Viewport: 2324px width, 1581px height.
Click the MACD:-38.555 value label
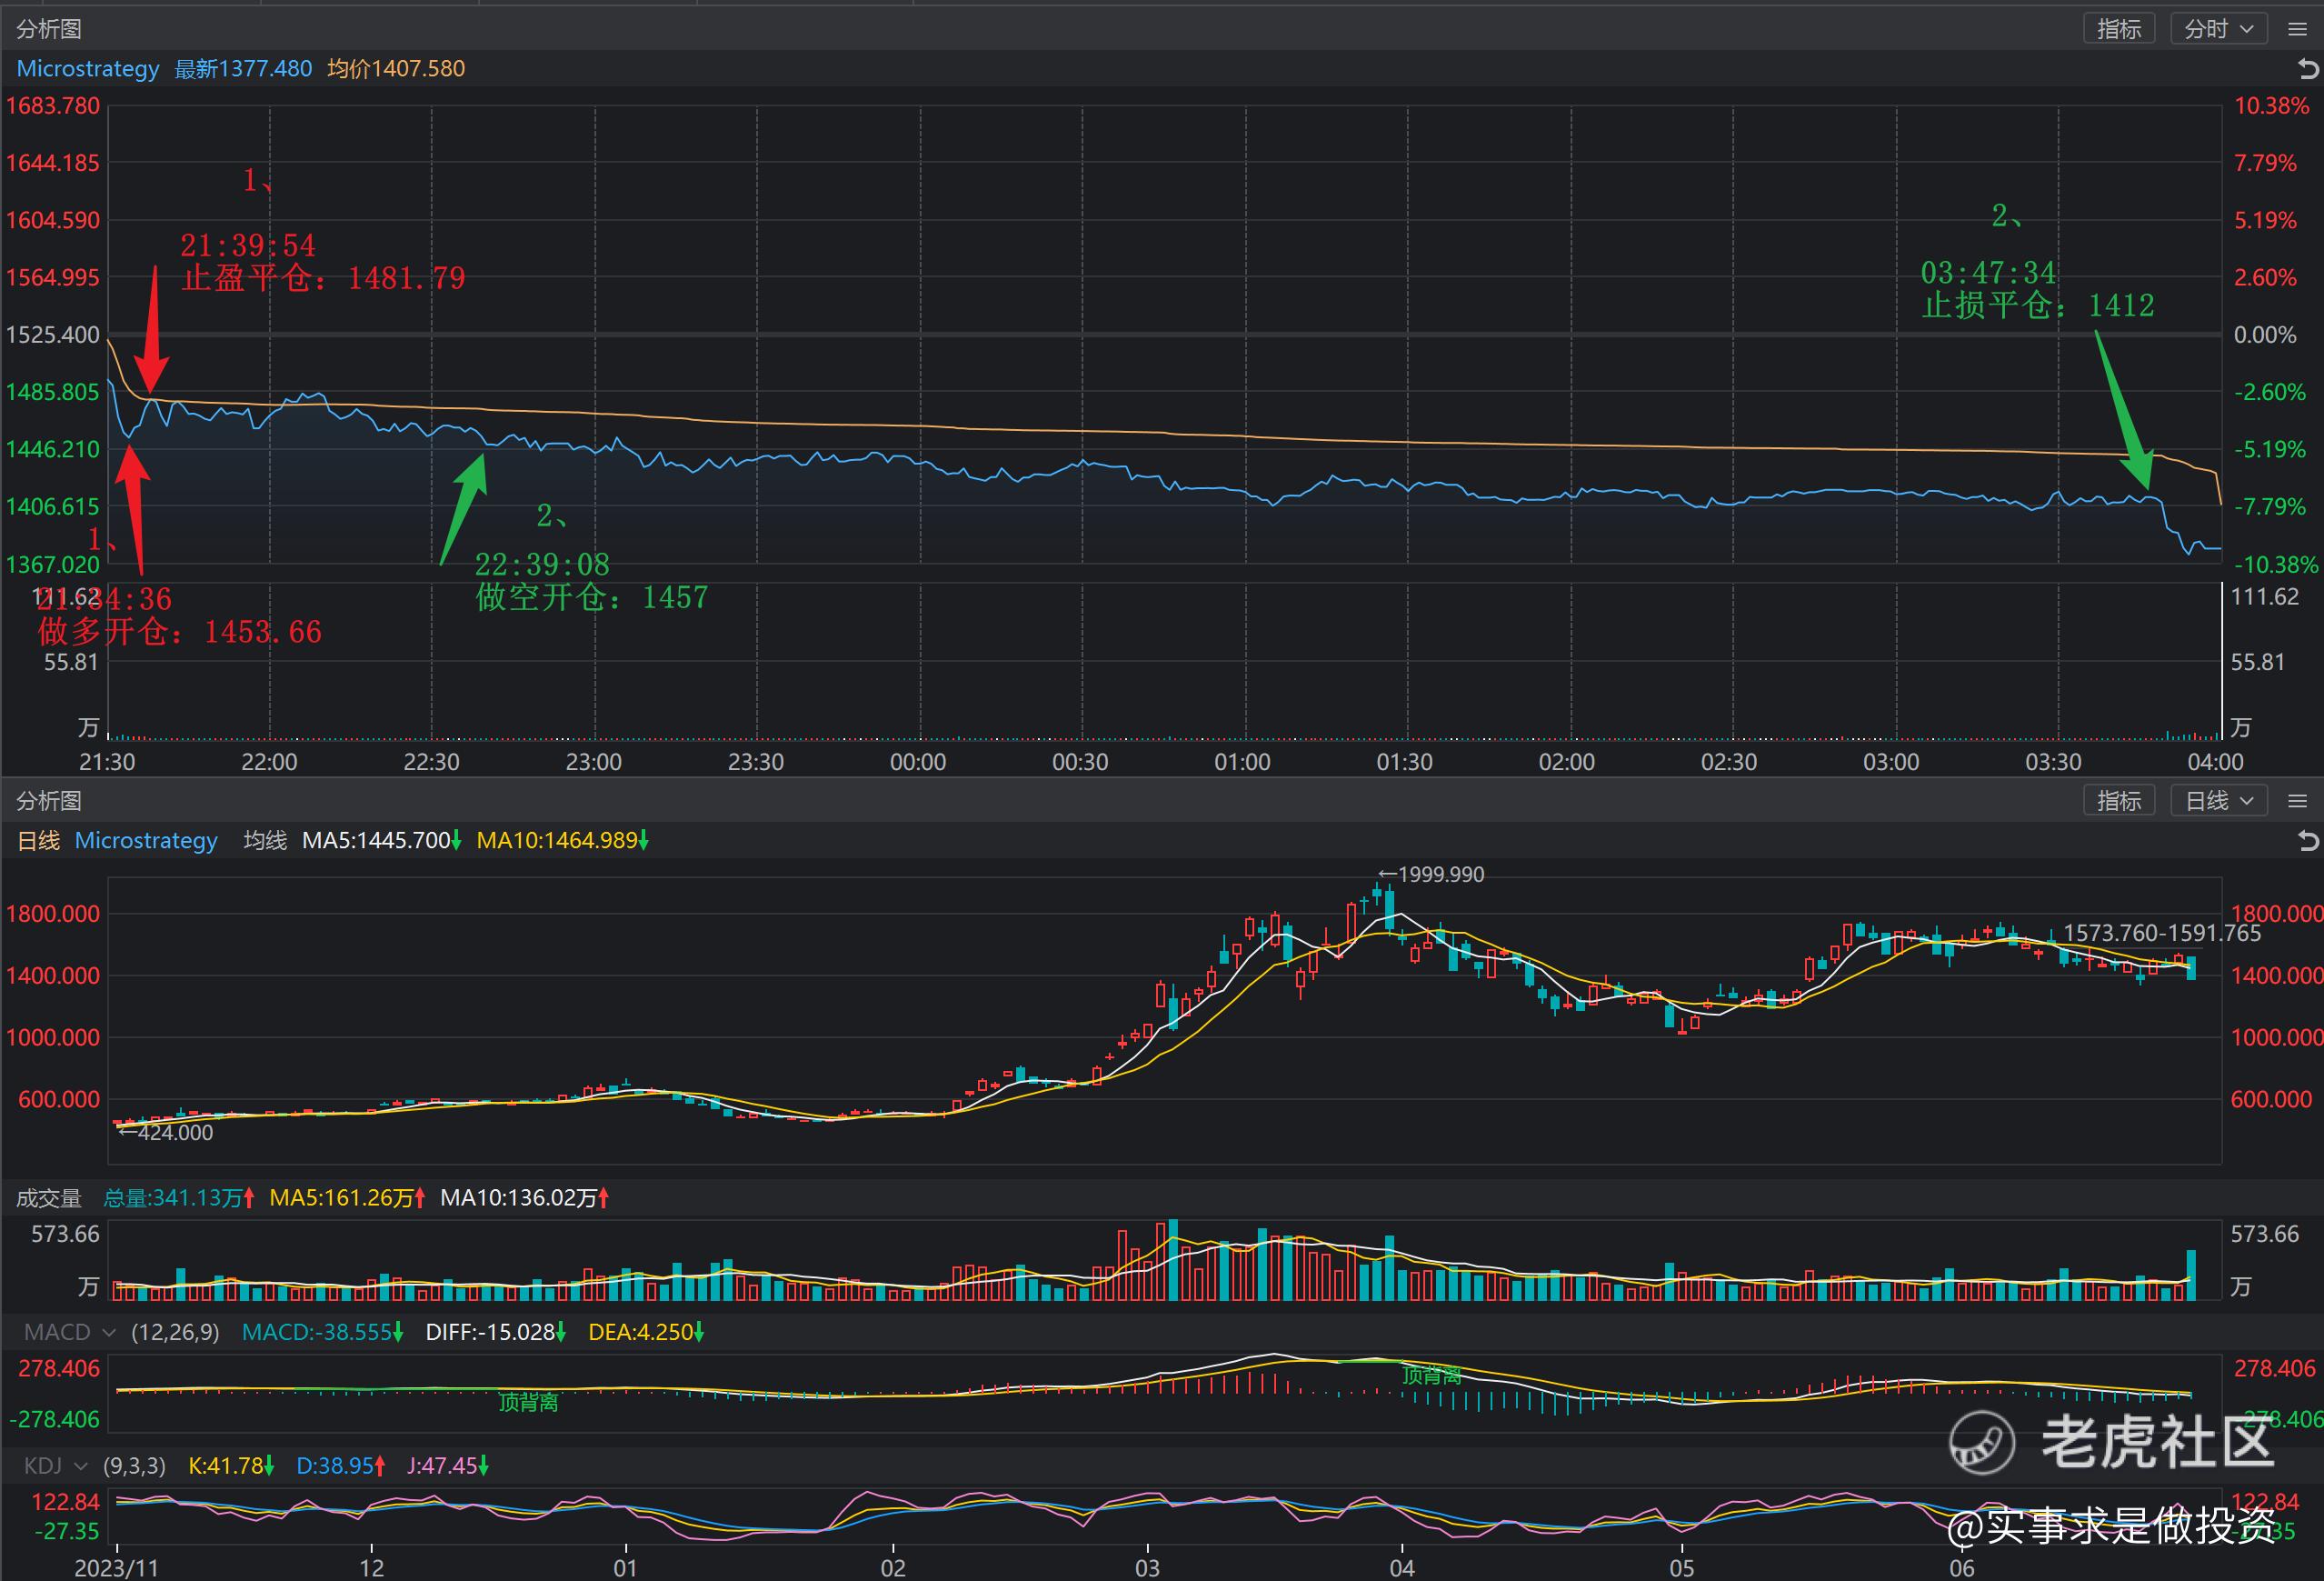tap(322, 1332)
